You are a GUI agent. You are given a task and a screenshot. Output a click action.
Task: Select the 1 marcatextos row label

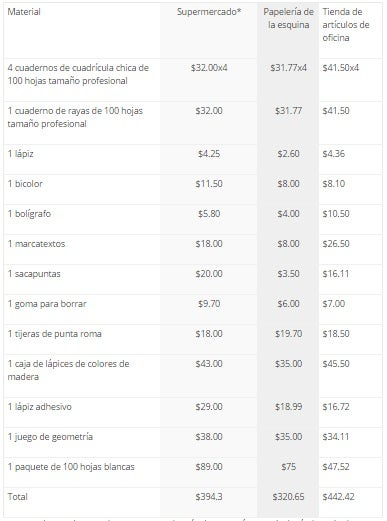pyautogui.click(x=36, y=244)
